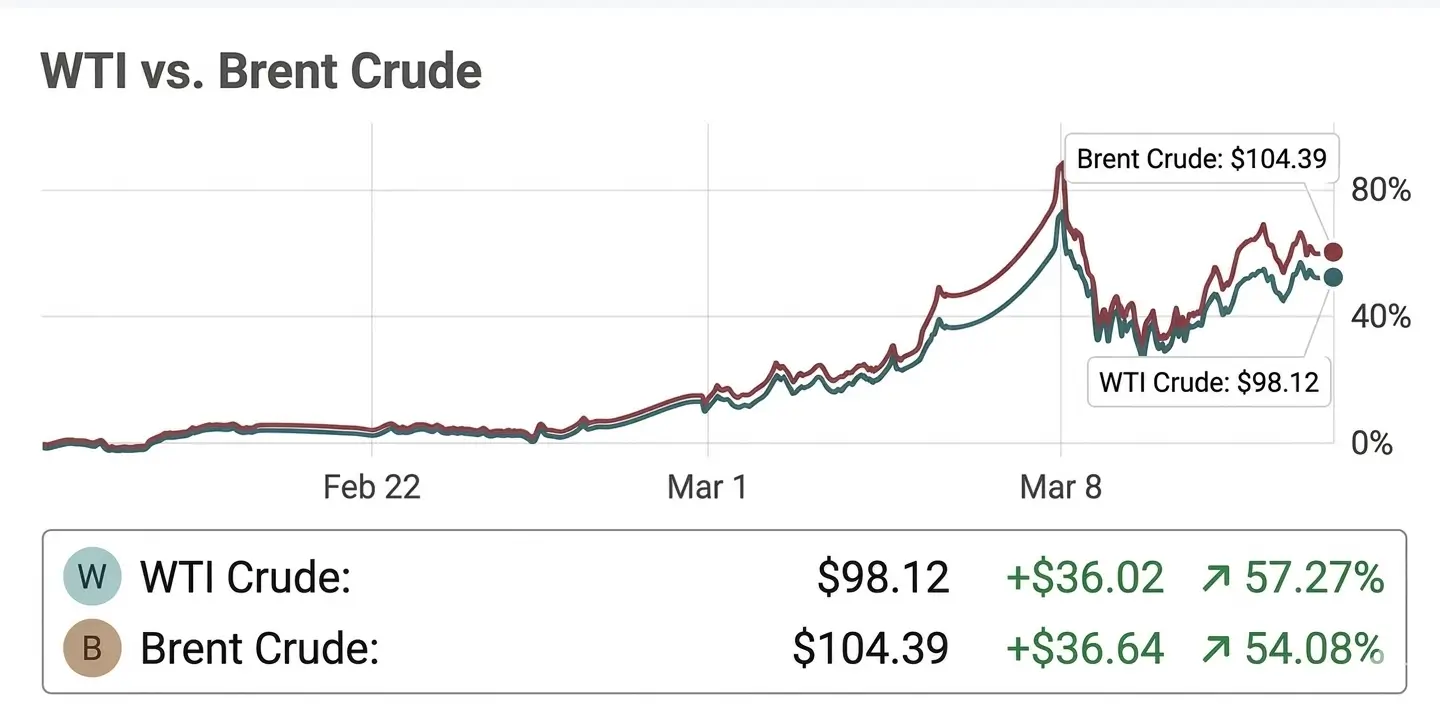The image size is (1440, 720).
Task: Click the +$36.64 Brent change value
Action: 1084,649
